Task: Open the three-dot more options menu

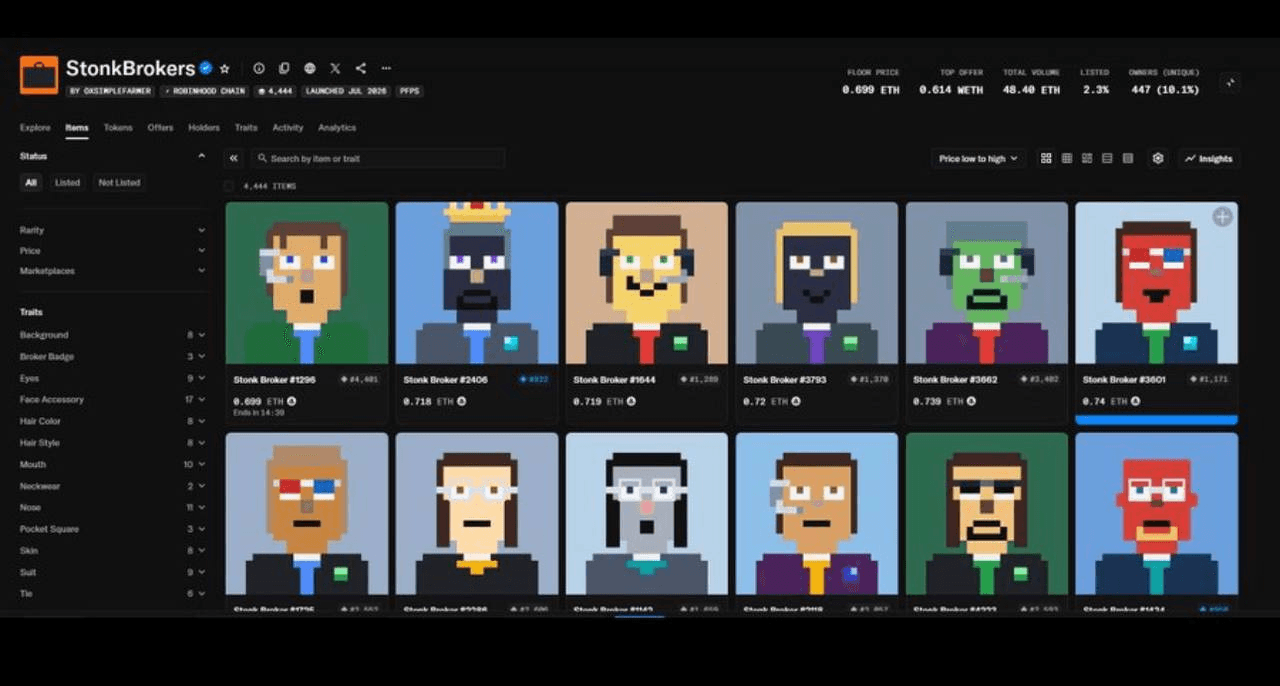Action: click(386, 68)
